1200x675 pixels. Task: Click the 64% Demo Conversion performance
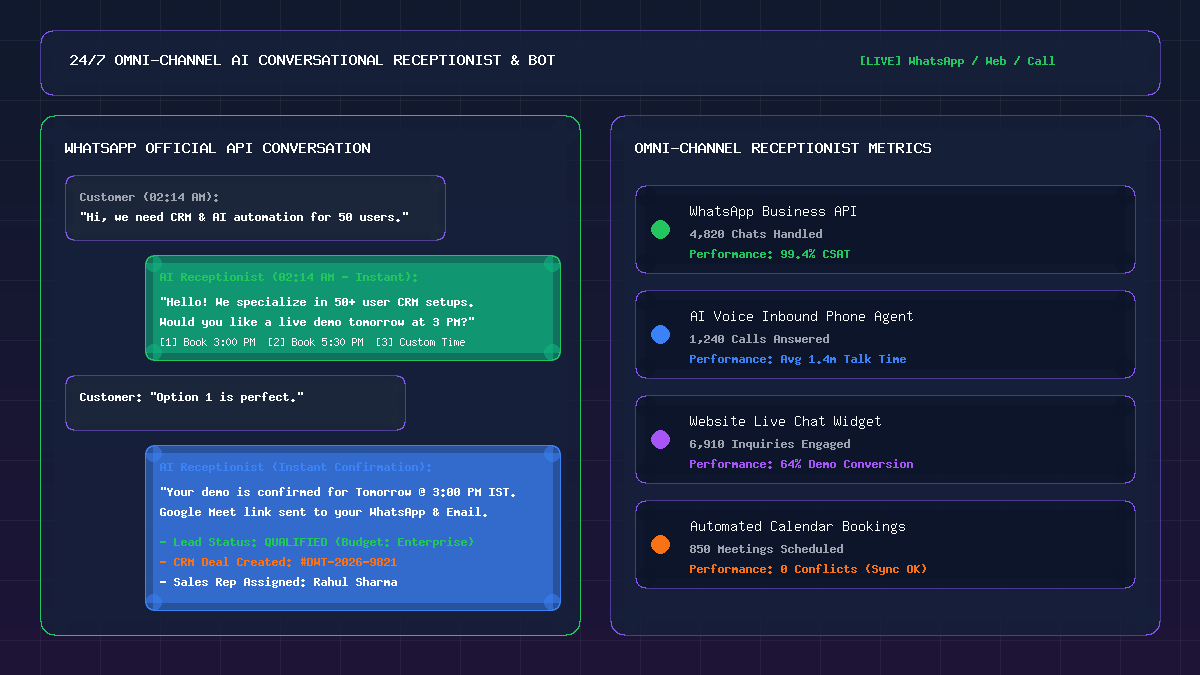[801, 464]
